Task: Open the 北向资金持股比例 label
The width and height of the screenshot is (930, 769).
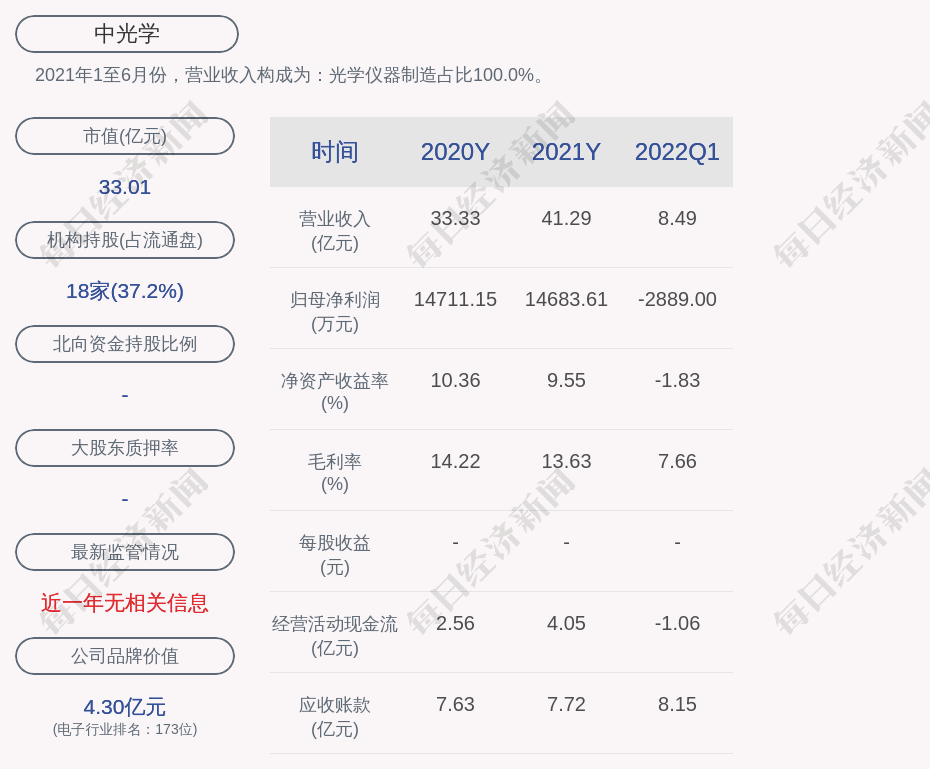Action: 125,344
